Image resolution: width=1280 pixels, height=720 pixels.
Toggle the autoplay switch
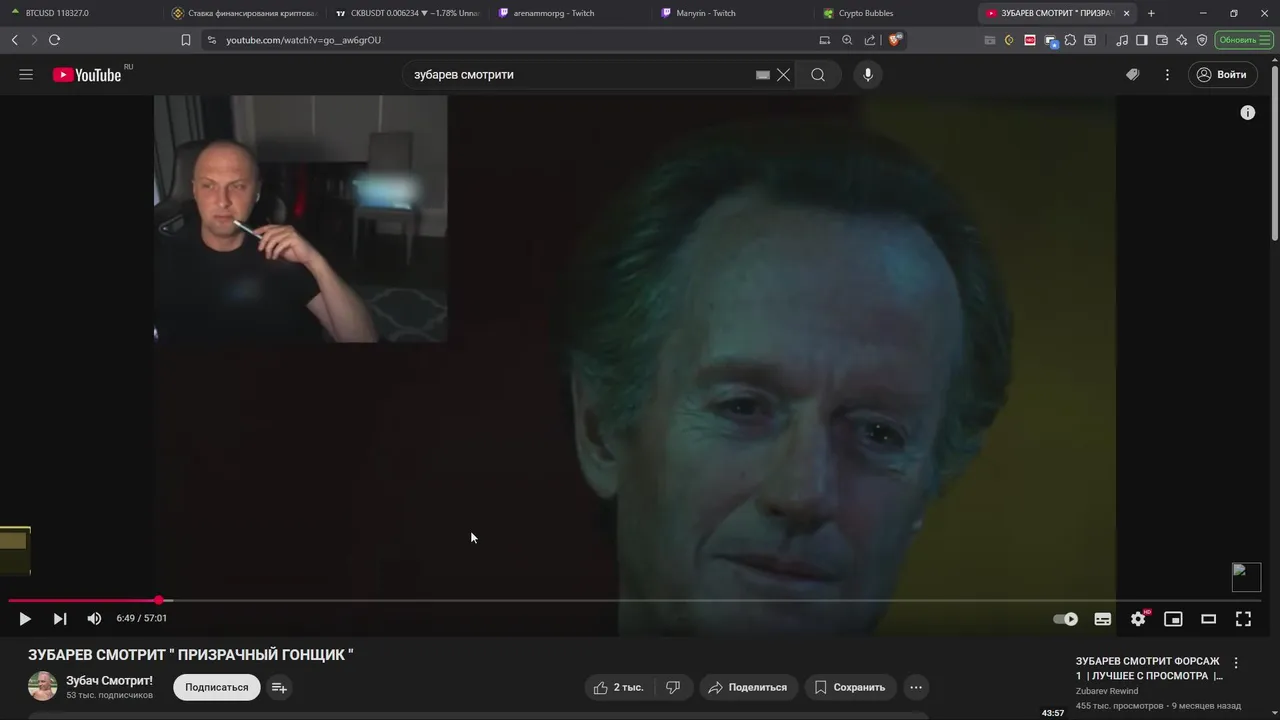pos(1066,619)
